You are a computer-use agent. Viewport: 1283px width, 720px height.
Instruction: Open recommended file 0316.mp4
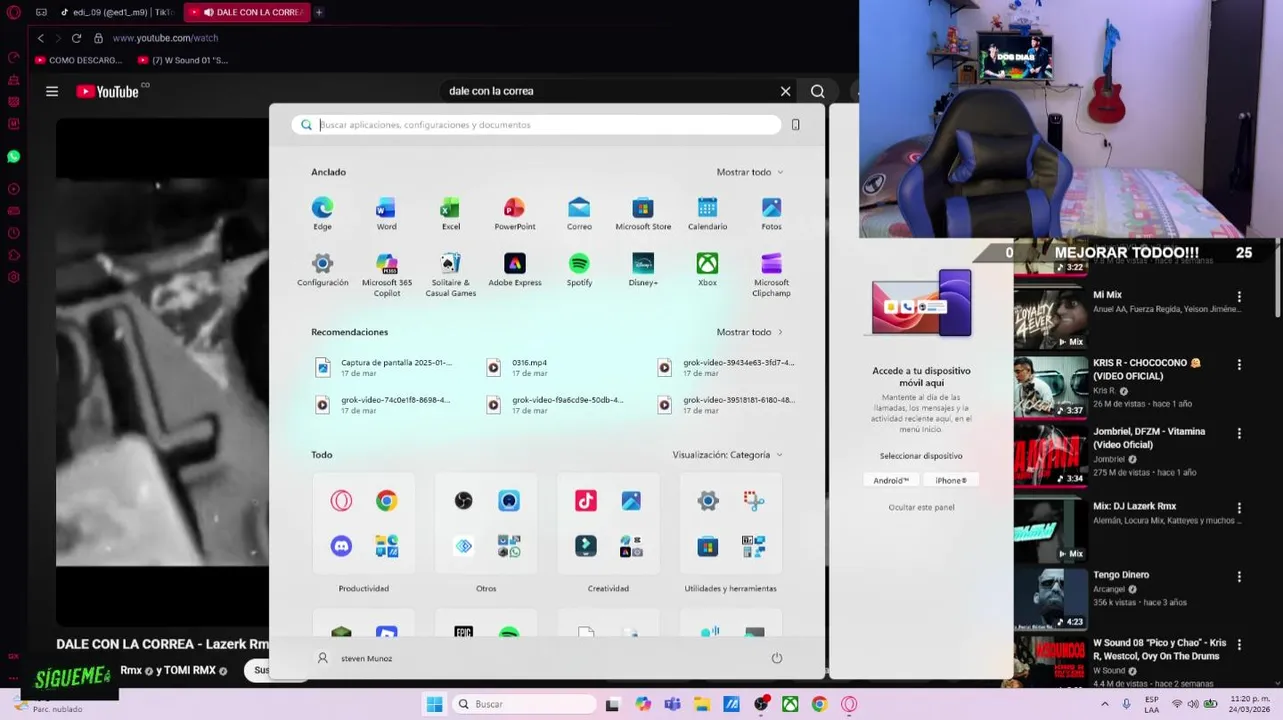click(x=520, y=367)
